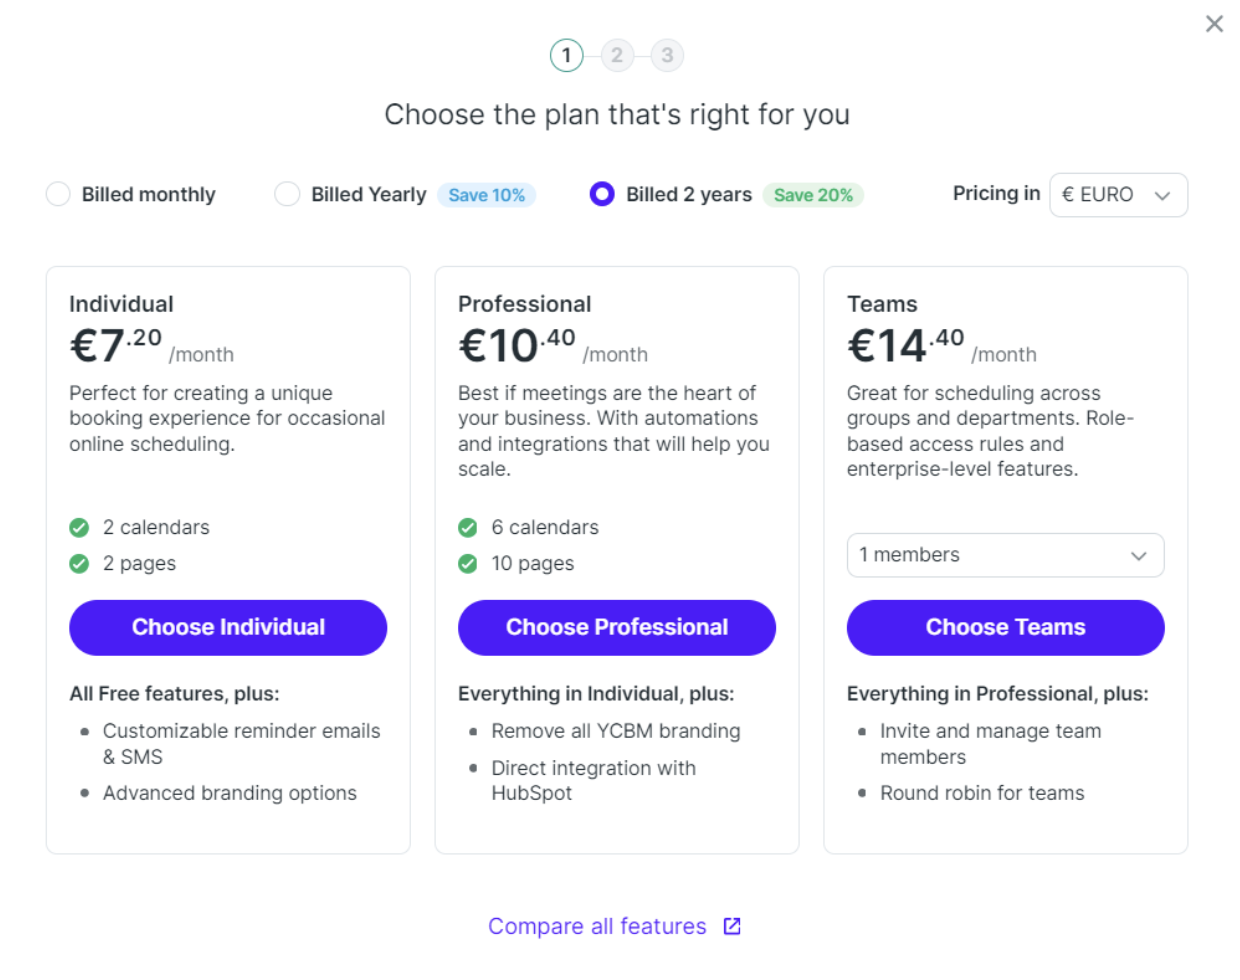Choose the Individual plan

click(228, 628)
